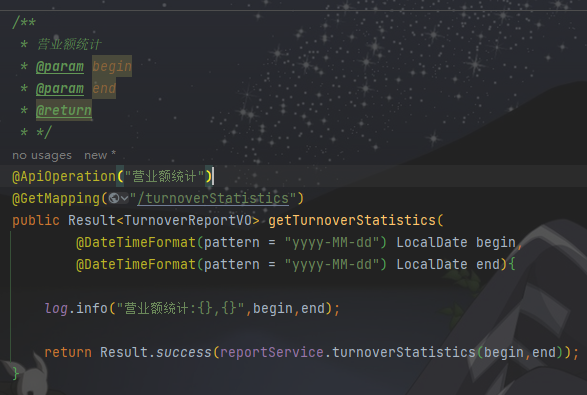Click @param begin in the Javadoc
This screenshot has height=395, width=587.
tap(84, 66)
